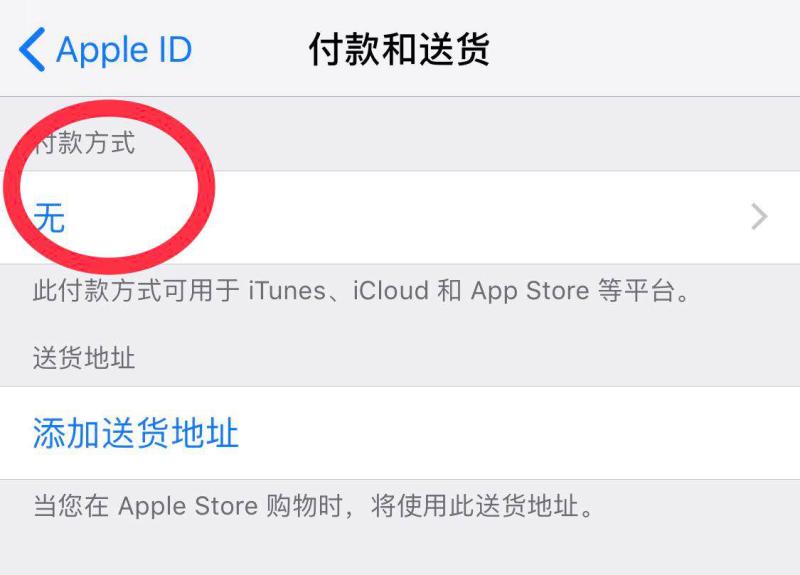Viewport: 800px width, 575px height.
Task: Tap the gray disclosure chevron on payment row
Action: pos(760,217)
